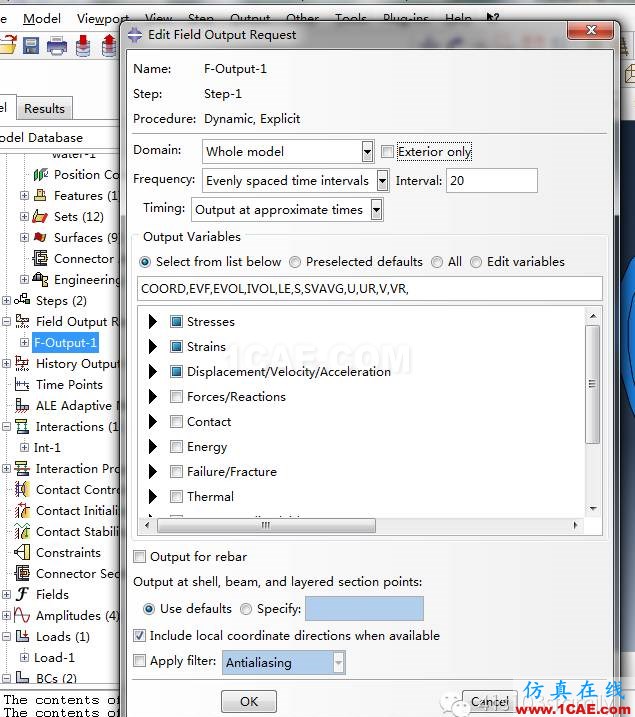Click the Fields tree icon
This screenshot has width=635, height=717.
coord(22,594)
